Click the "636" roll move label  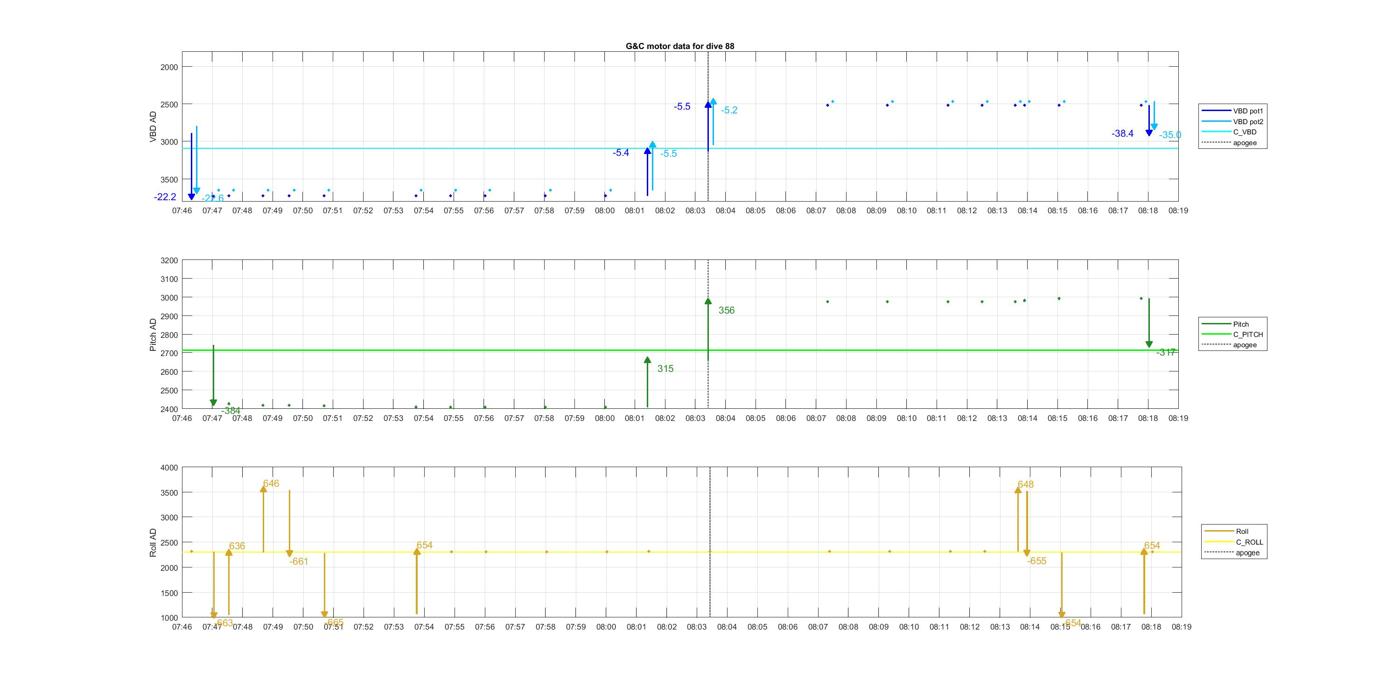(237, 546)
